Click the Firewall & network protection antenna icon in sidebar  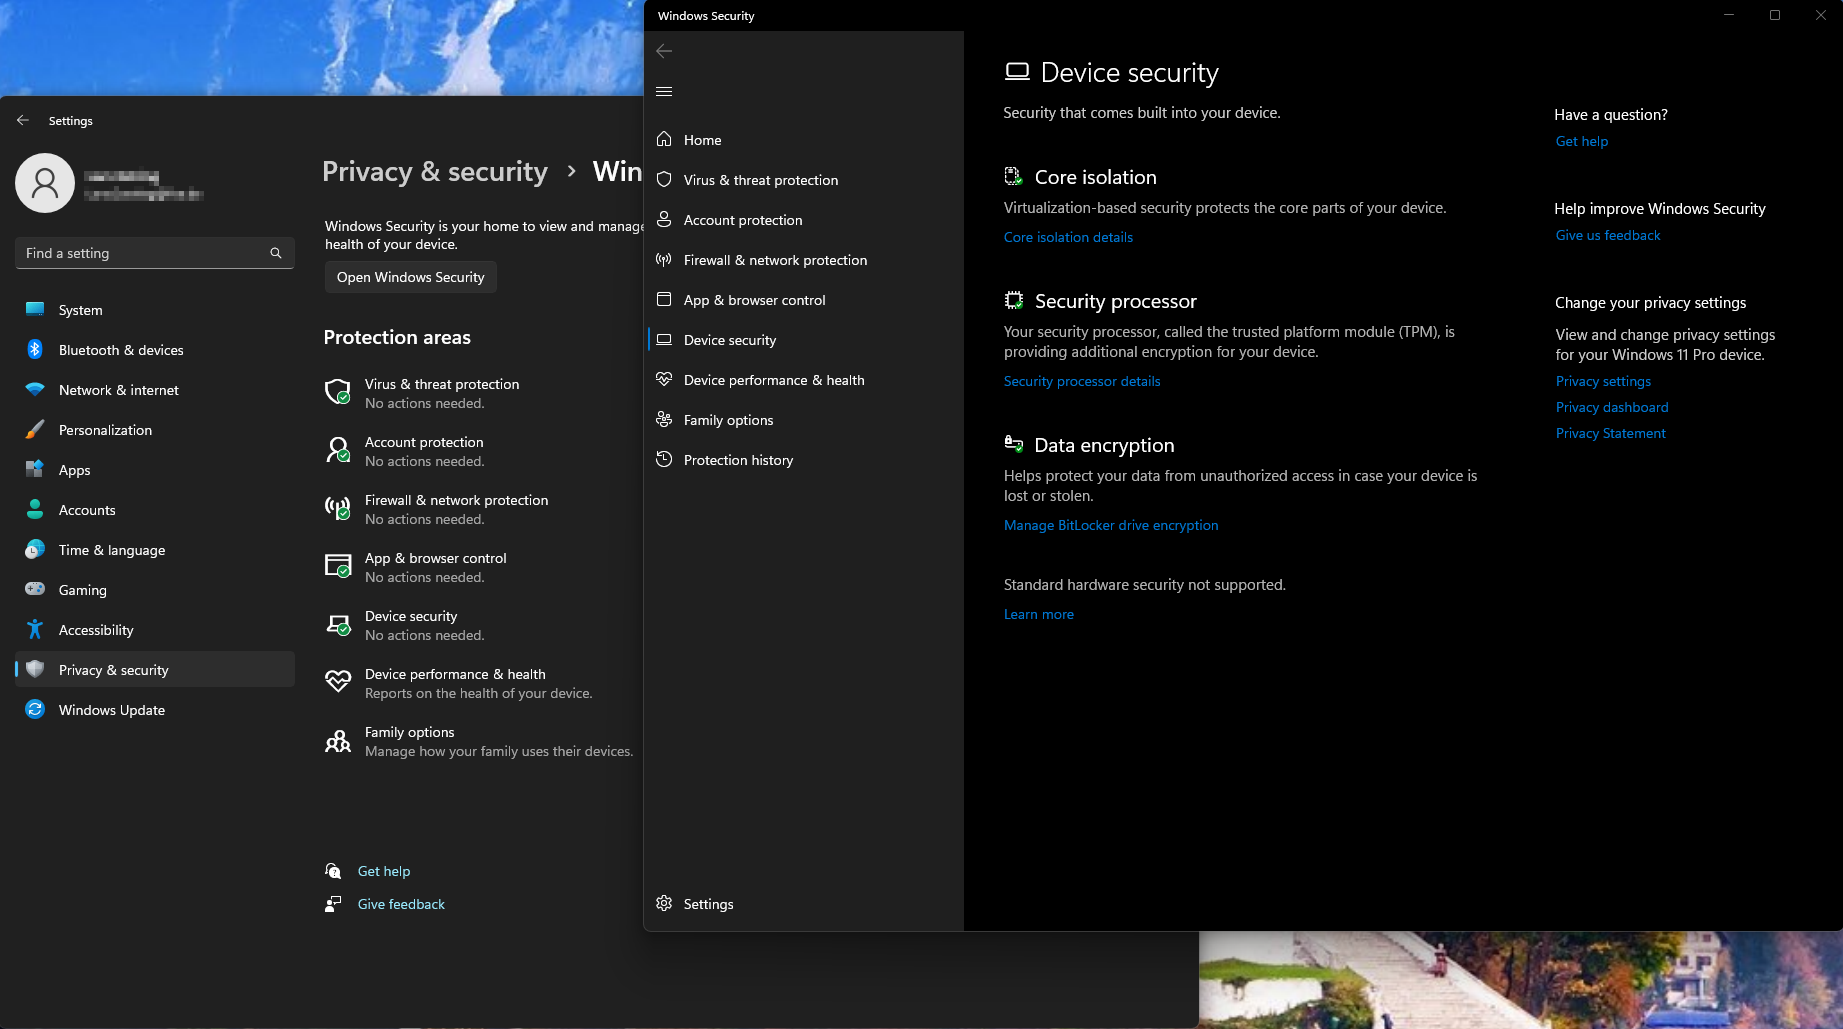(664, 259)
